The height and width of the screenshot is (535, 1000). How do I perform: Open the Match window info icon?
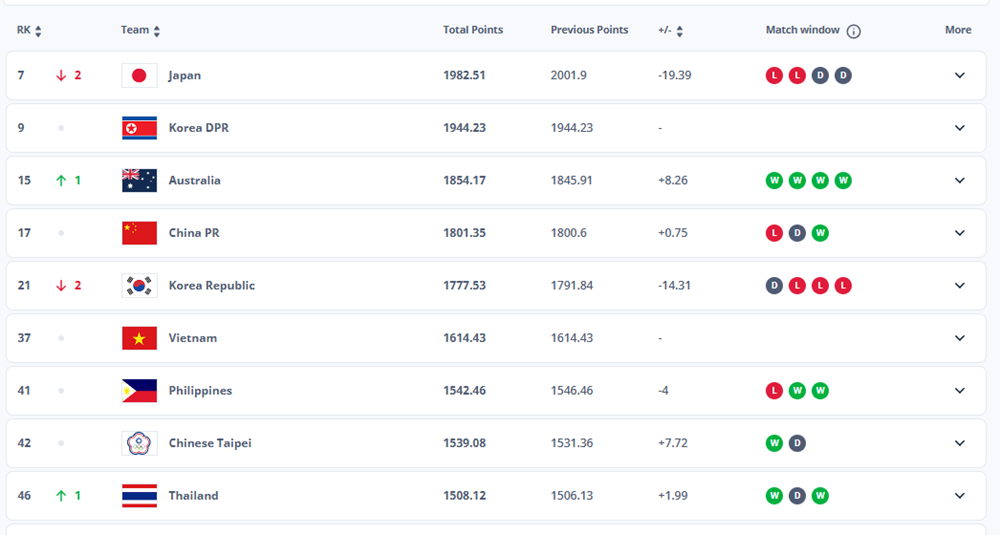tap(853, 31)
